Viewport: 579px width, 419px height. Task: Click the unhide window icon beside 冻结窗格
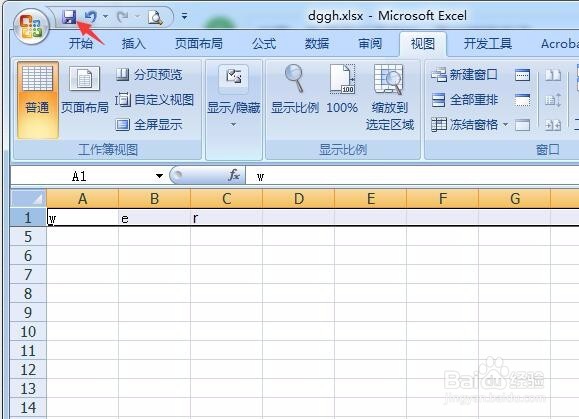coord(523,125)
